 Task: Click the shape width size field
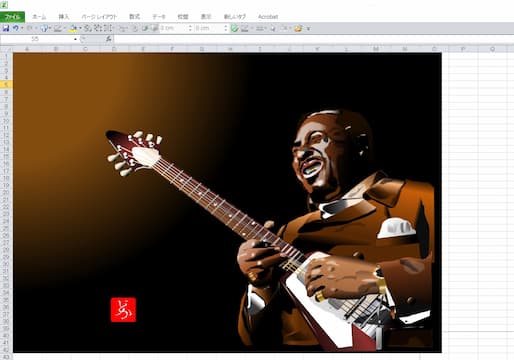(x=209, y=28)
